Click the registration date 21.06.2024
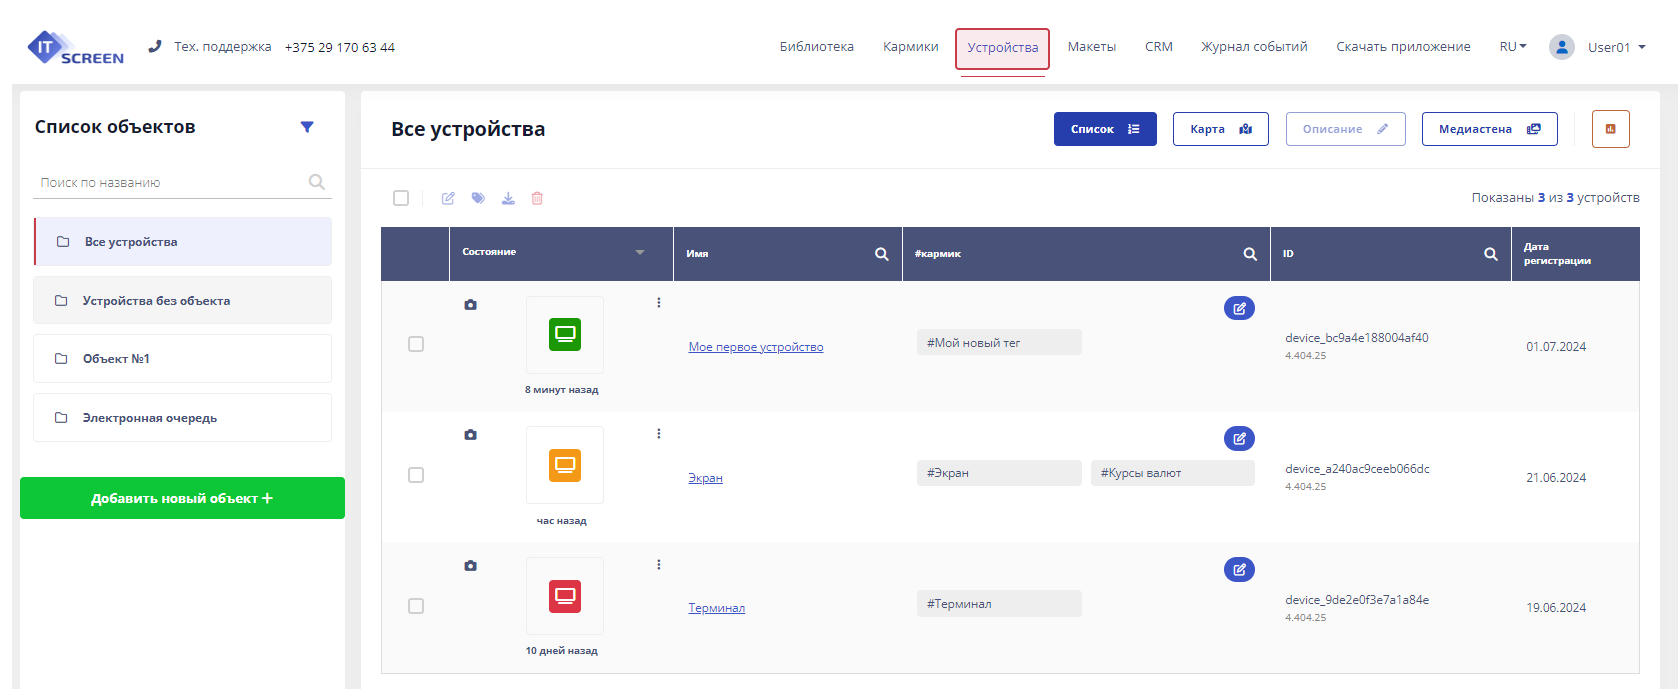Screen dimensions: 1678x699 click(1556, 478)
